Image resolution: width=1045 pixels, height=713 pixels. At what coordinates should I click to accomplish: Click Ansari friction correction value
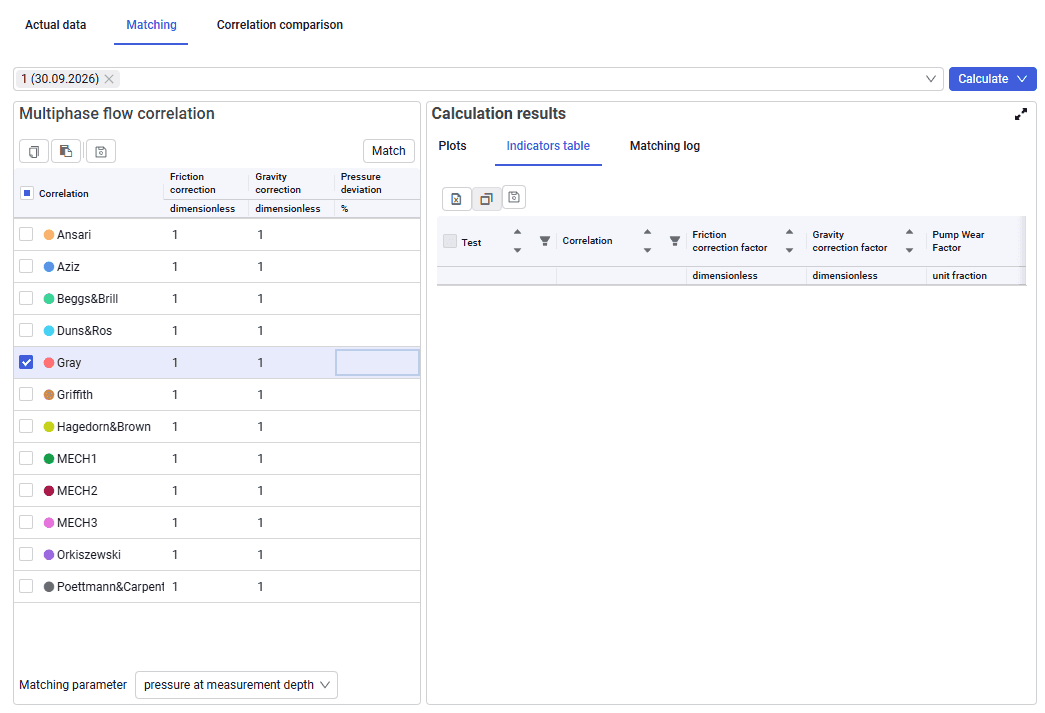pos(175,235)
